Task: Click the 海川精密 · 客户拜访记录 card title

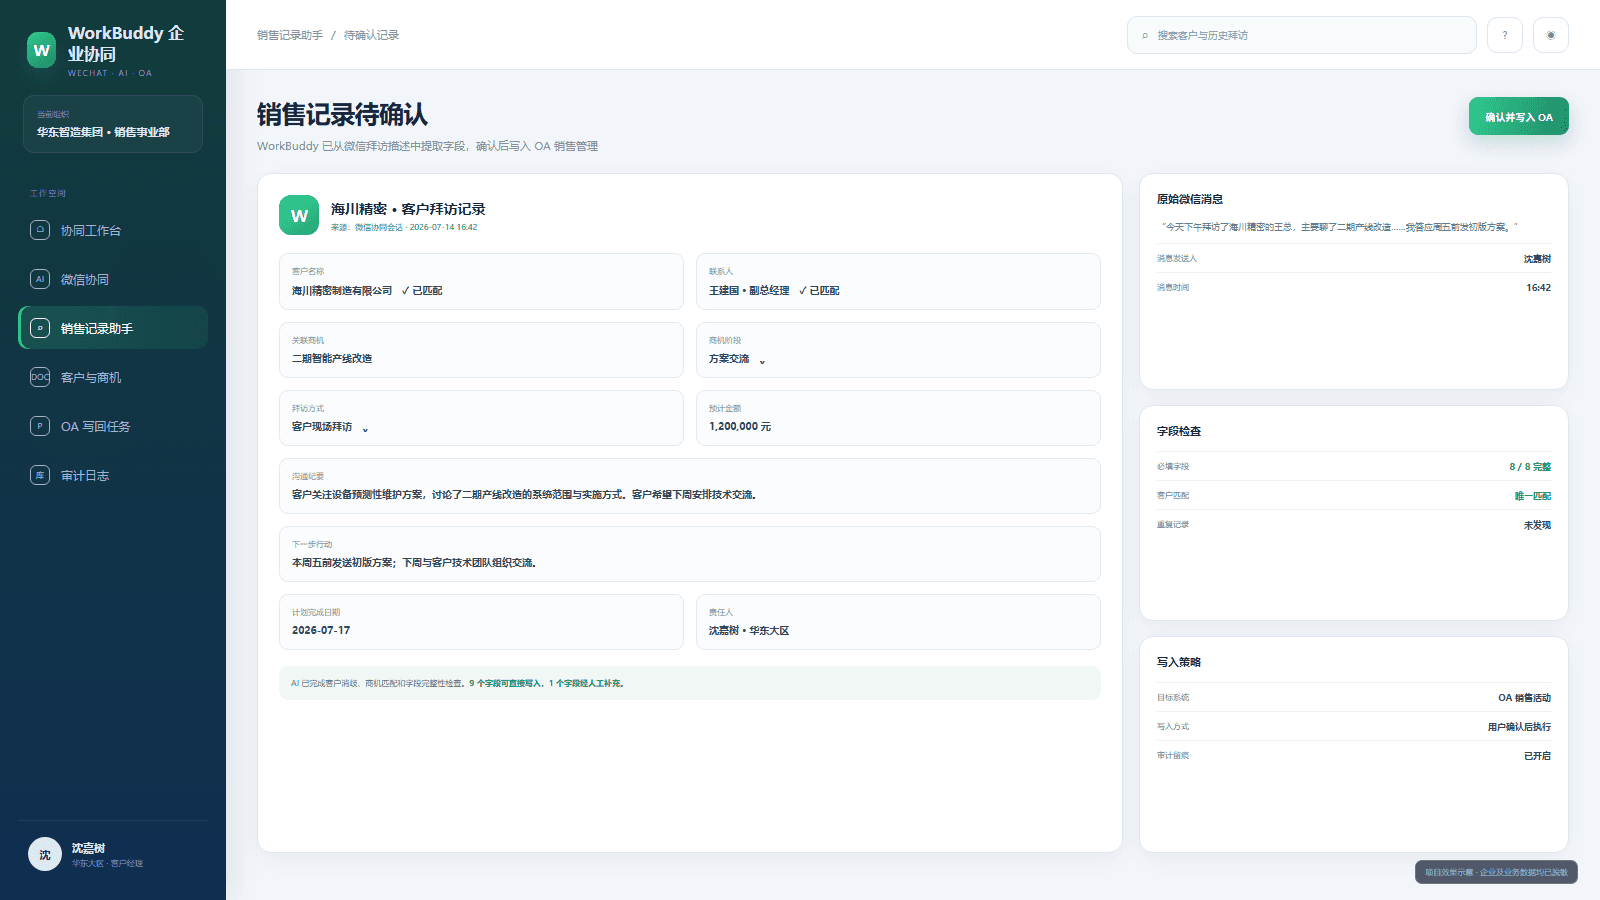Action: tap(408, 209)
